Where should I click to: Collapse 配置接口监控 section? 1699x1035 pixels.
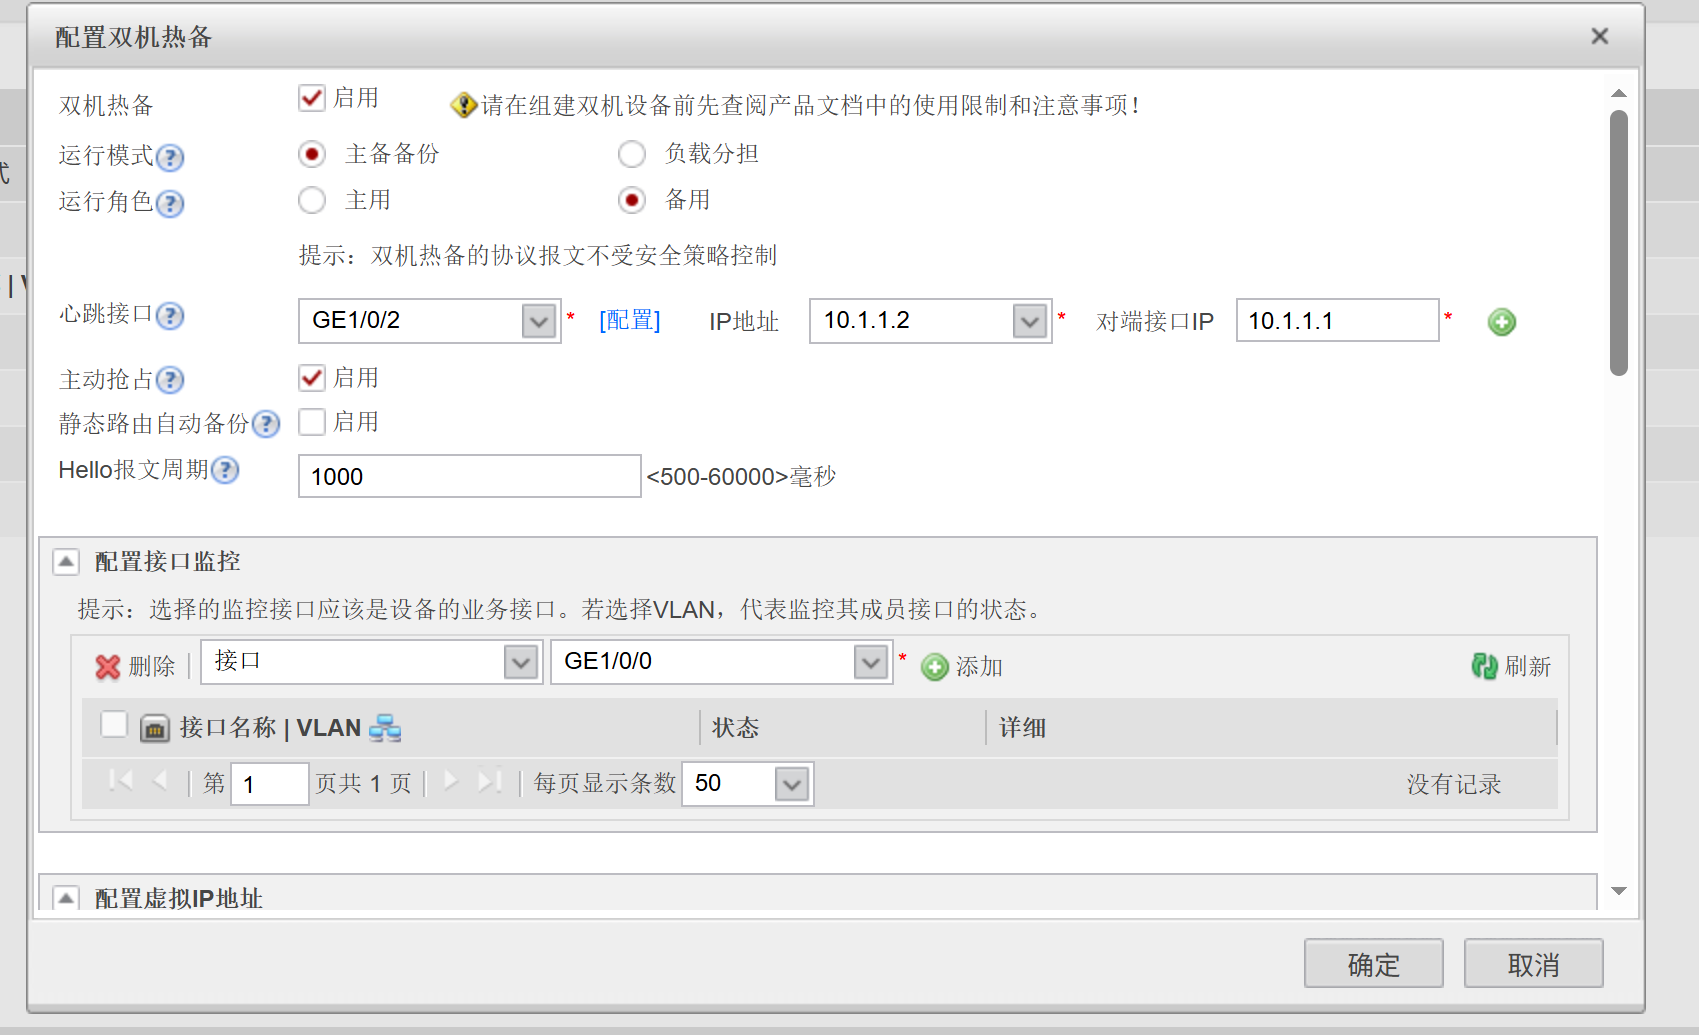point(66,562)
